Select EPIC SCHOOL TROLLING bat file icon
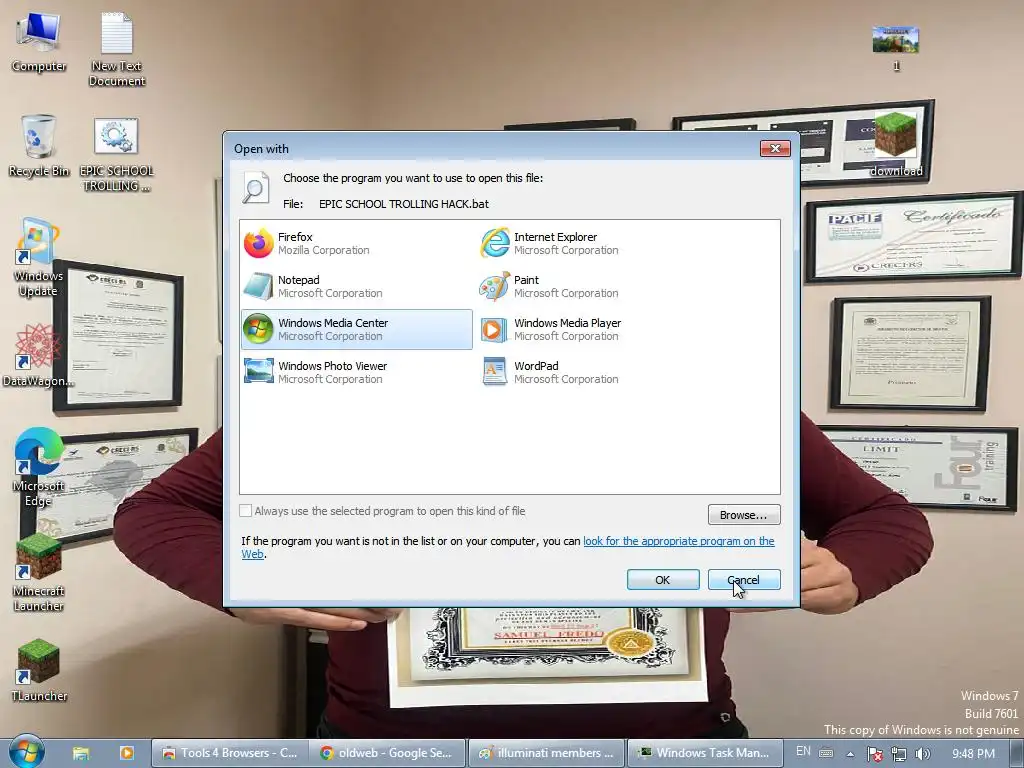The image size is (1024, 768). click(116, 155)
